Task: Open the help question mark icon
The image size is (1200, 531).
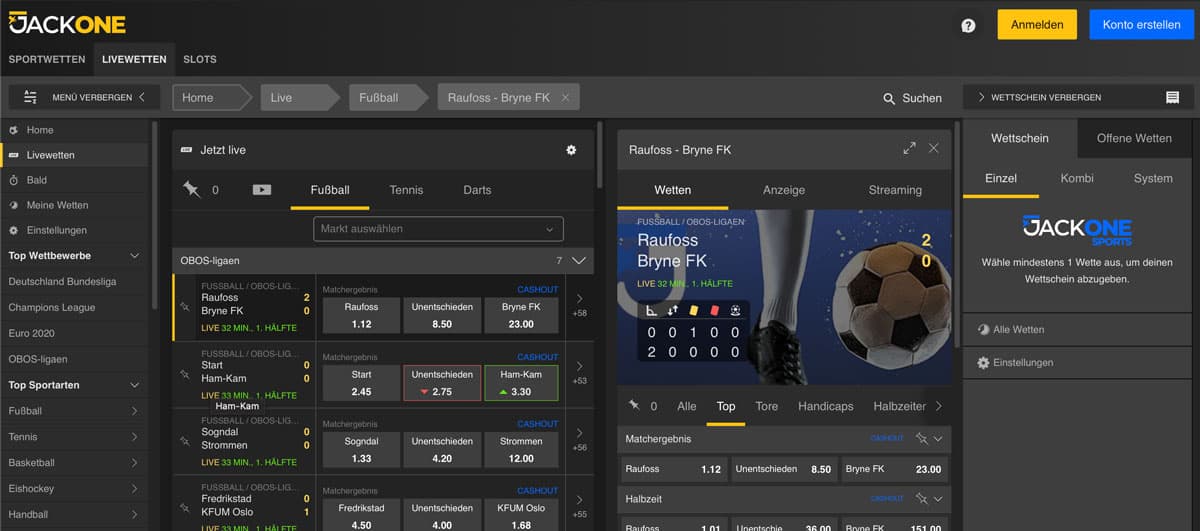Action: 968,26
